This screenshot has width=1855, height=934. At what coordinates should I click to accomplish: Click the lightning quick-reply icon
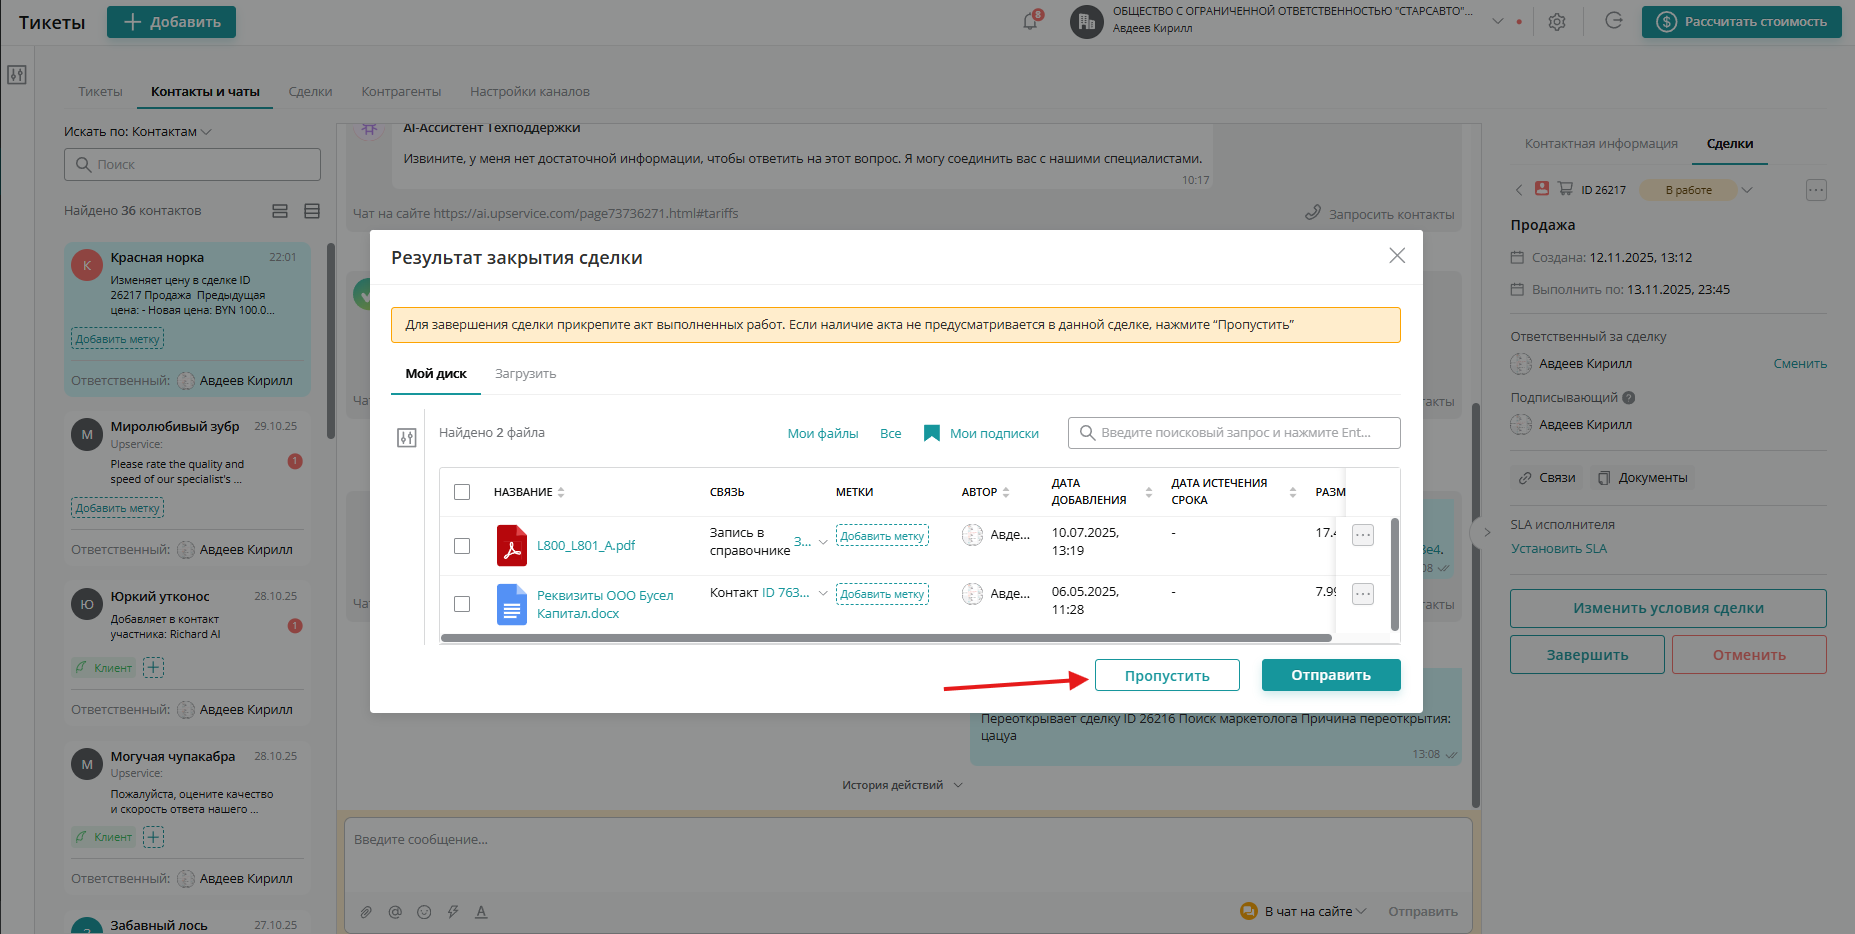tap(453, 912)
